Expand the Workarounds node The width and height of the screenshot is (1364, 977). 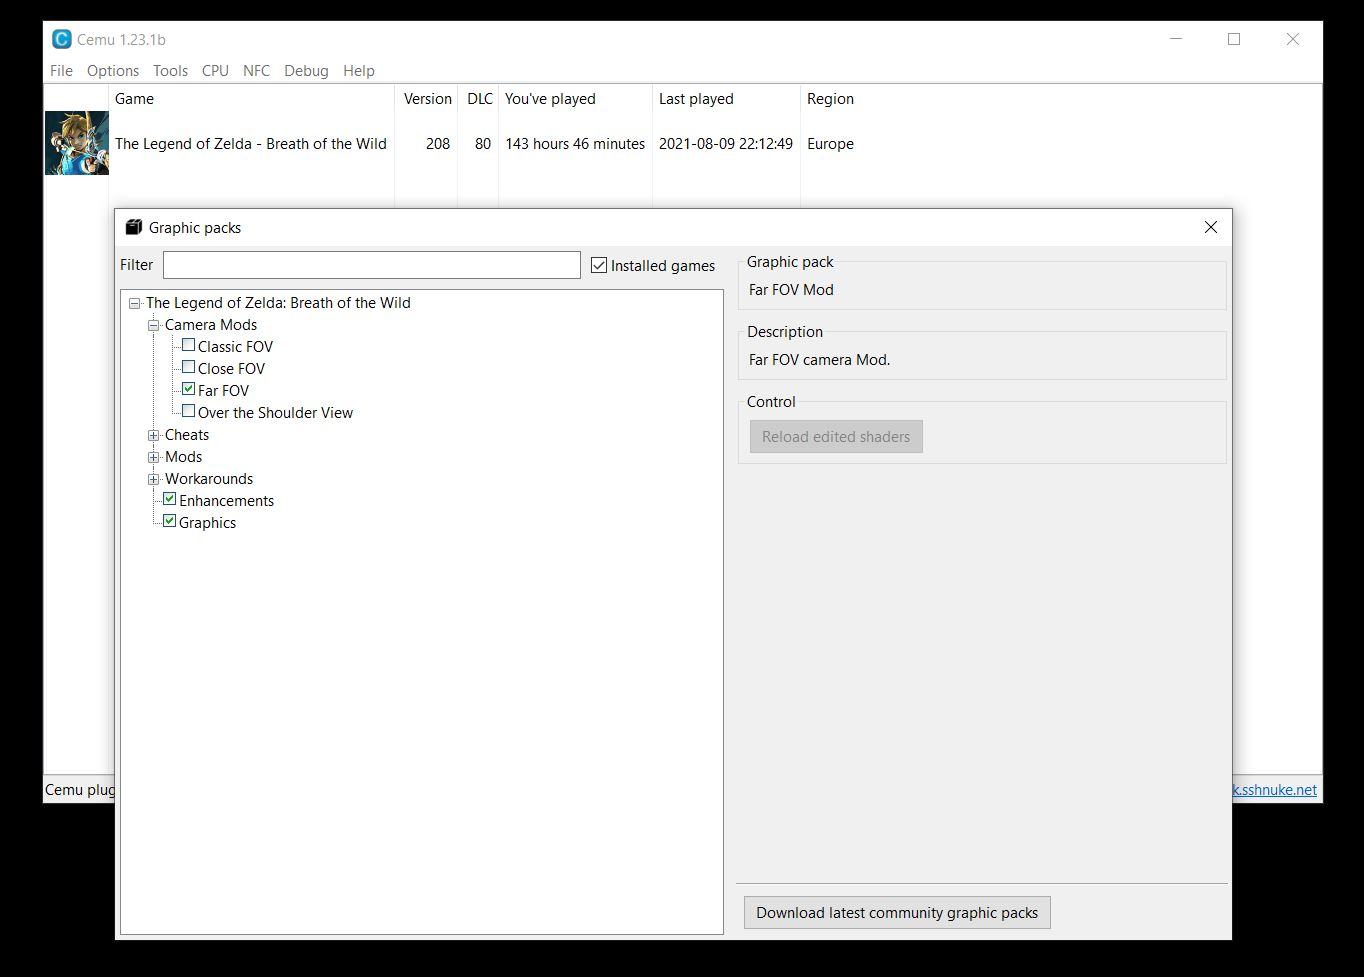pyautogui.click(x=154, y=479)
